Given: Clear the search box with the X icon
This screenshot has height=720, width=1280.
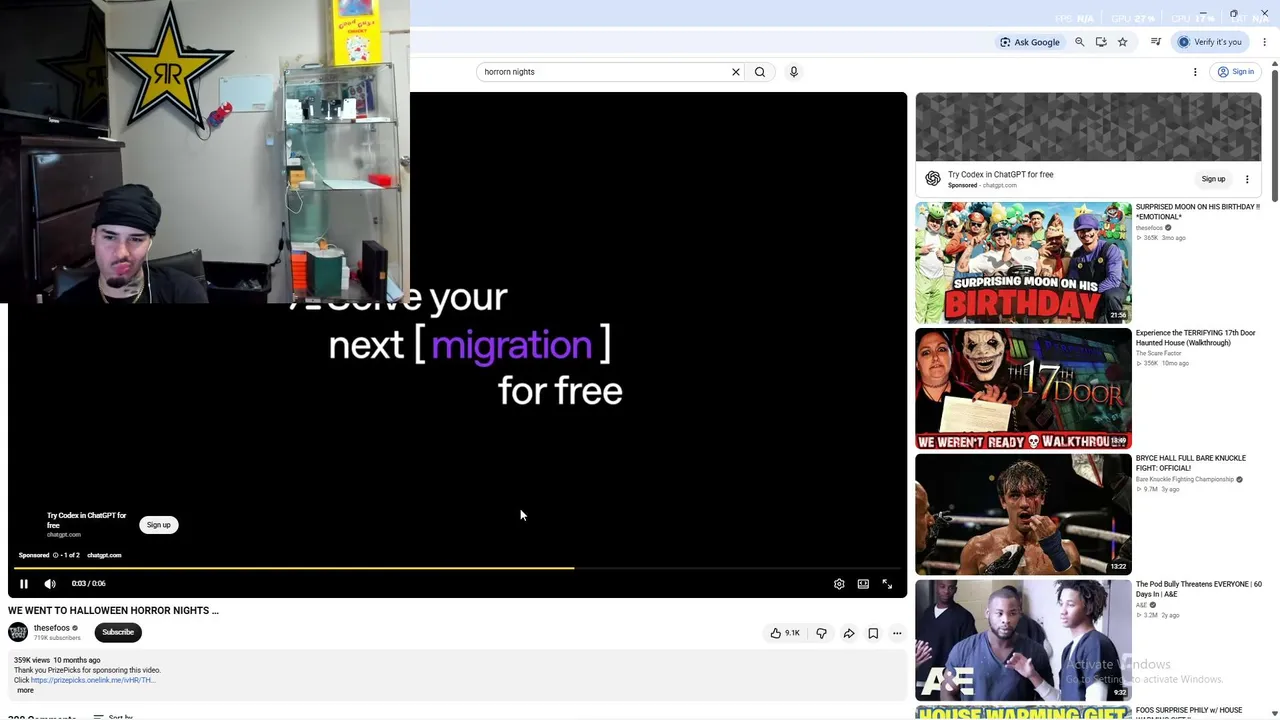Looking at the screenshot, I should [736, 72].
